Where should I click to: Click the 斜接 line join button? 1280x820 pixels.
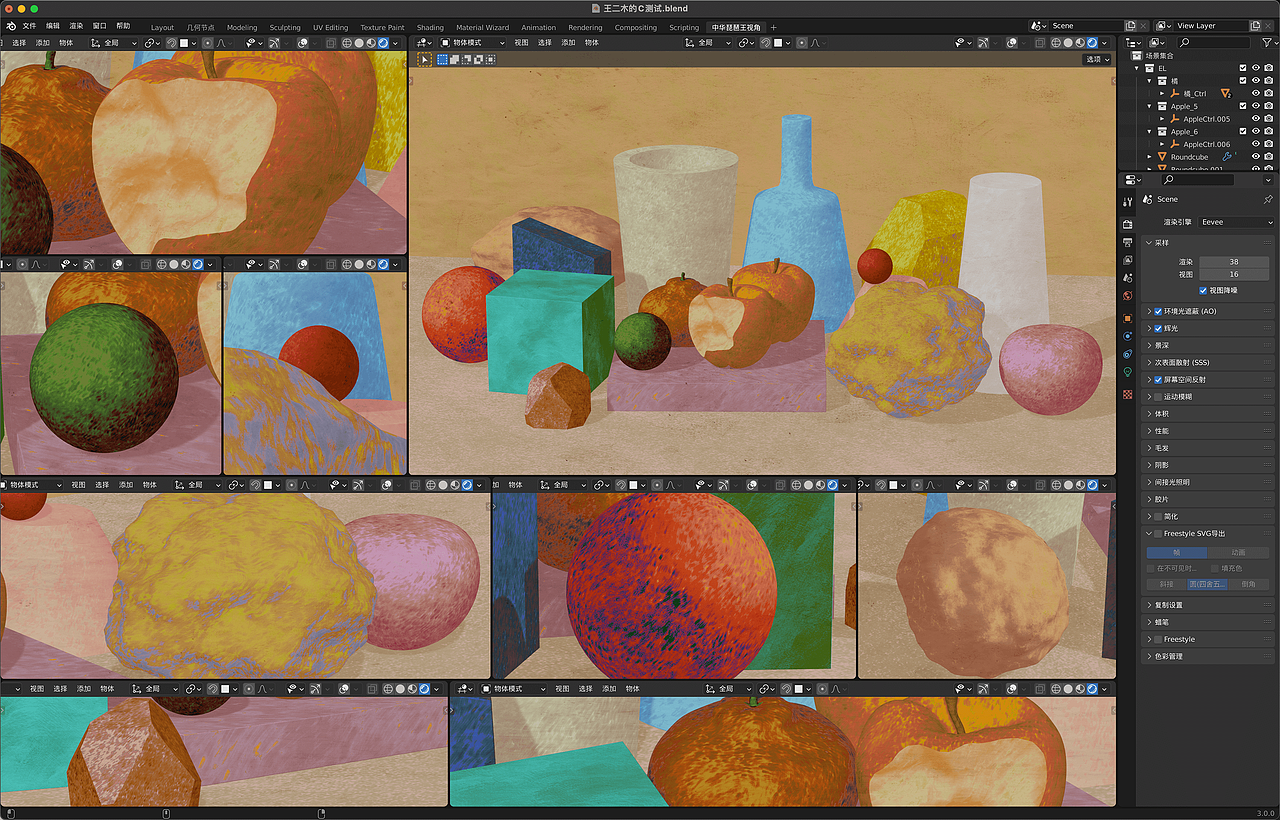coord(1166,584)
